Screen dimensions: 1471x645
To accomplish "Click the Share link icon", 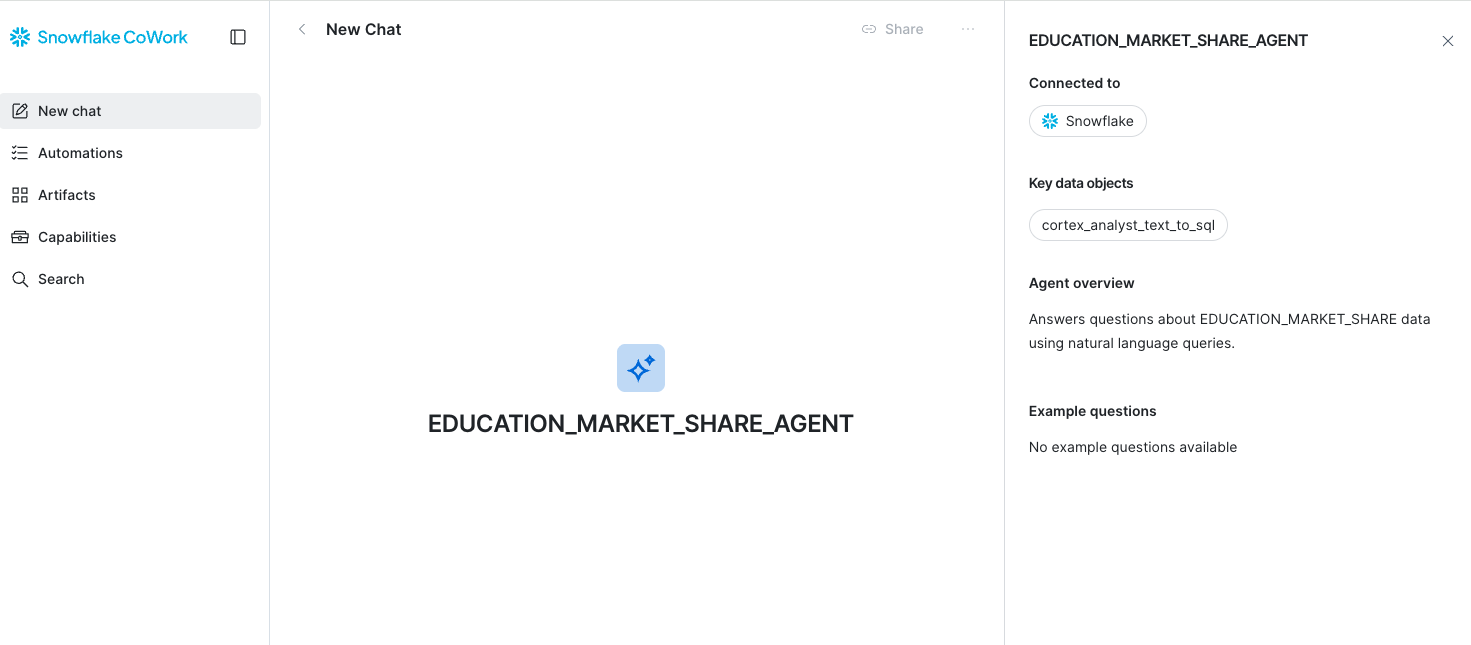I will 869,29.
